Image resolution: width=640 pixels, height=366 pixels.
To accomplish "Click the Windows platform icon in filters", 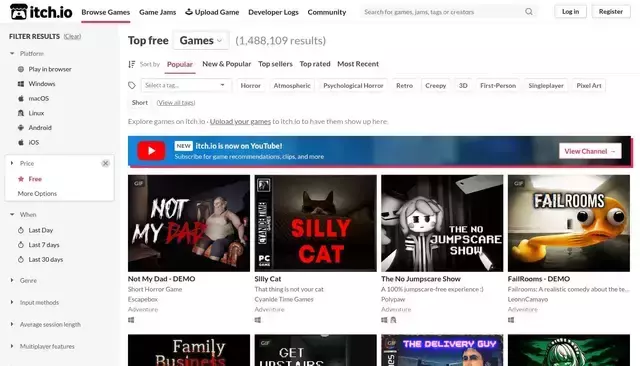I will [x=21, y=84].
